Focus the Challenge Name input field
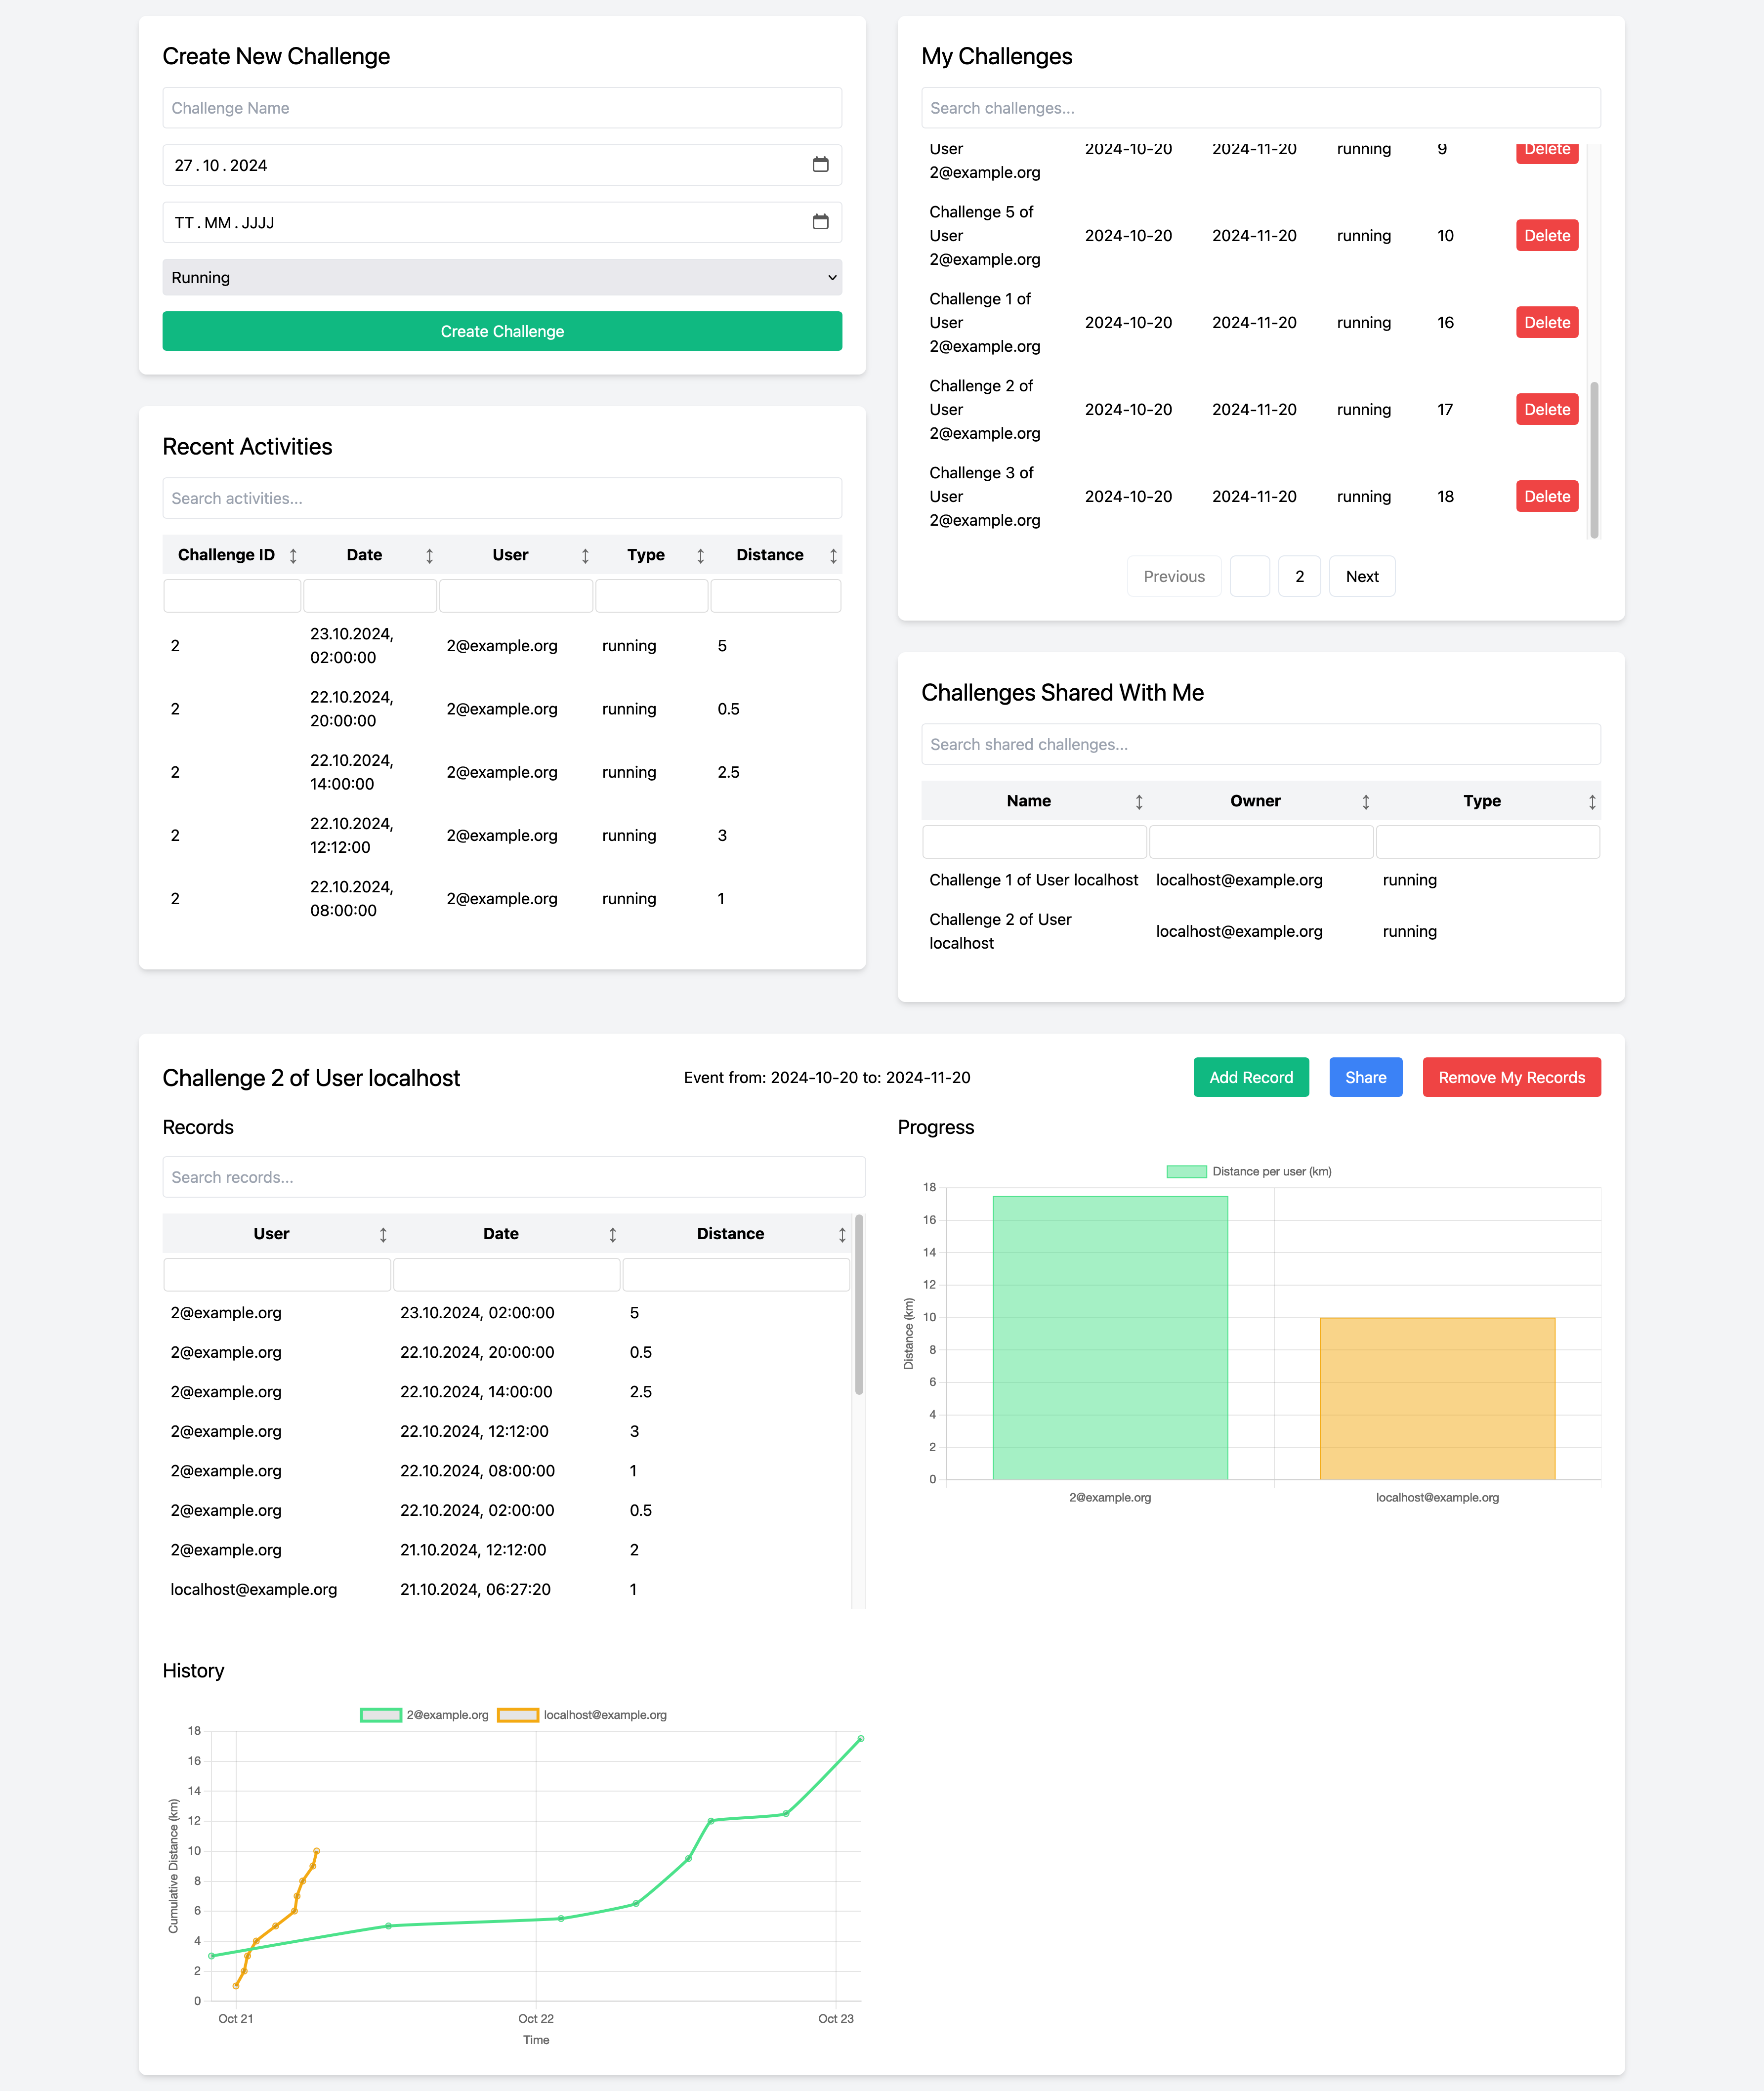 point(502,108)
